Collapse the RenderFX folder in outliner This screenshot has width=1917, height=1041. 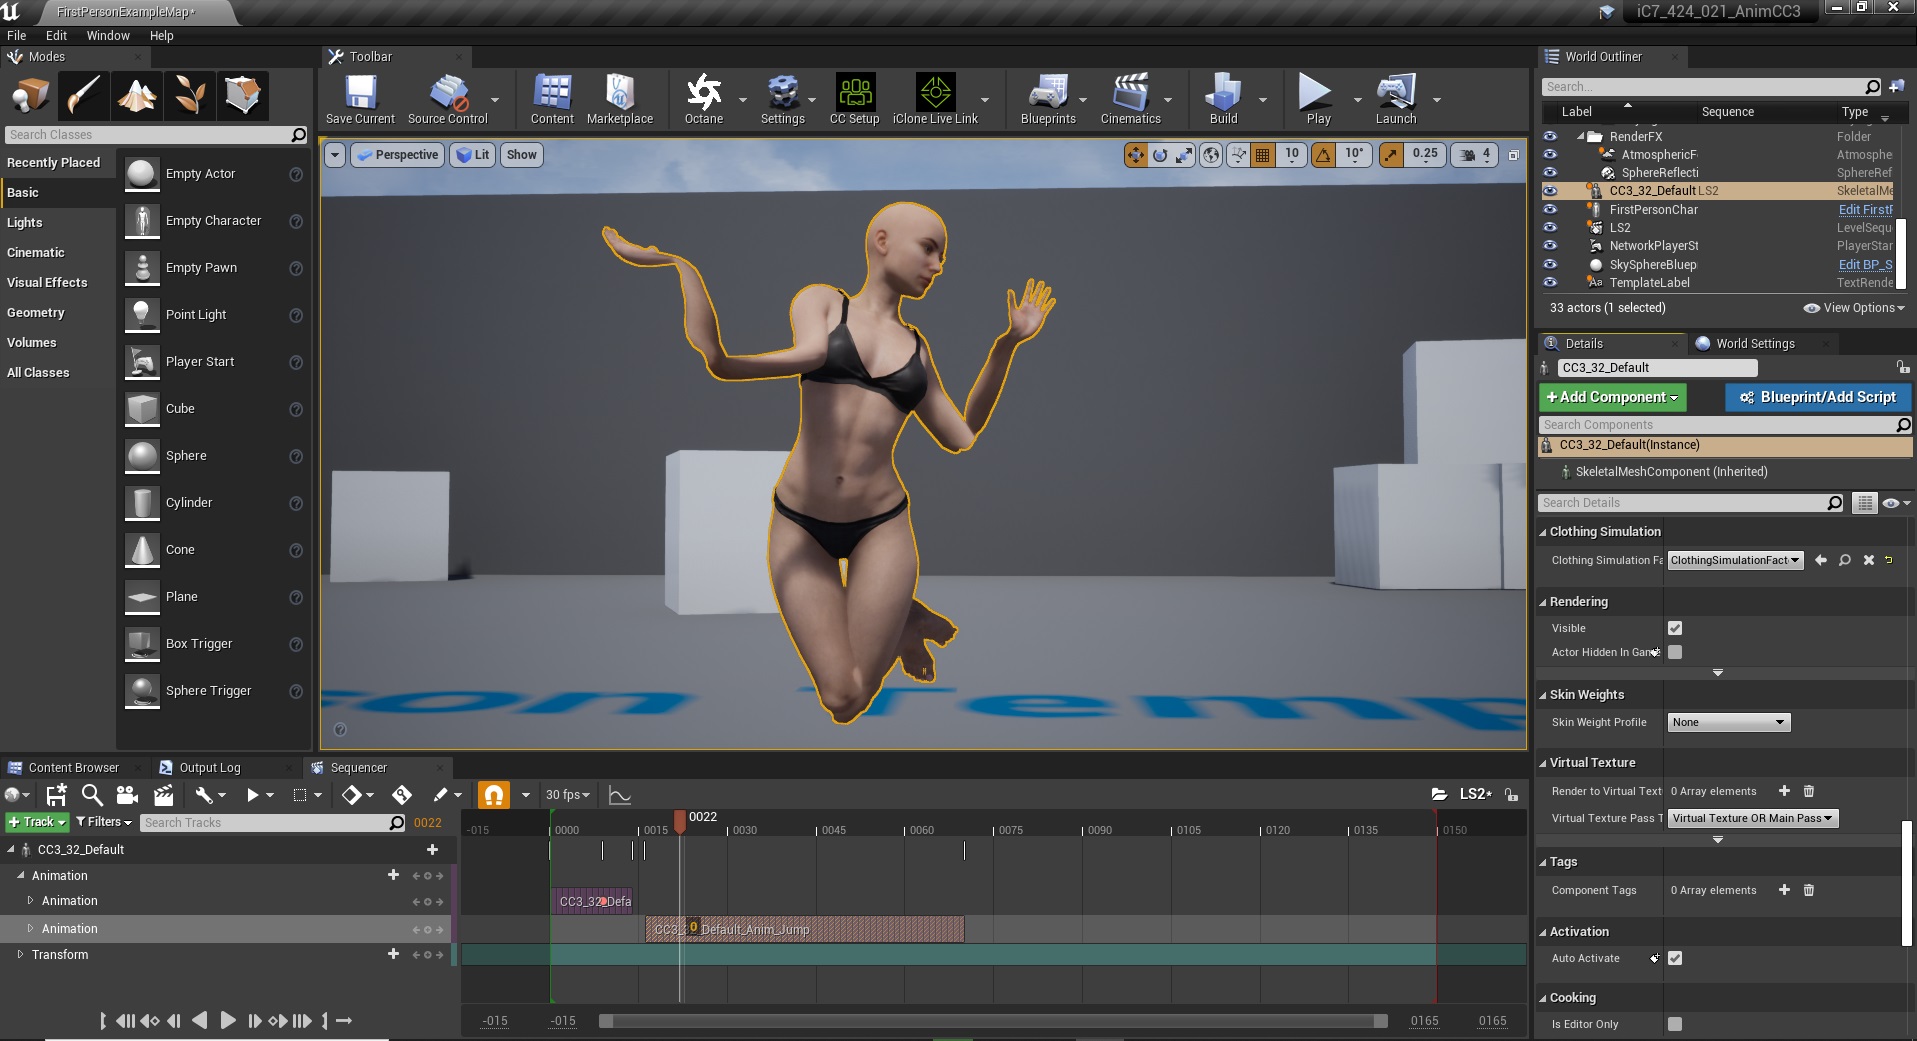[x=1581, y=137]
